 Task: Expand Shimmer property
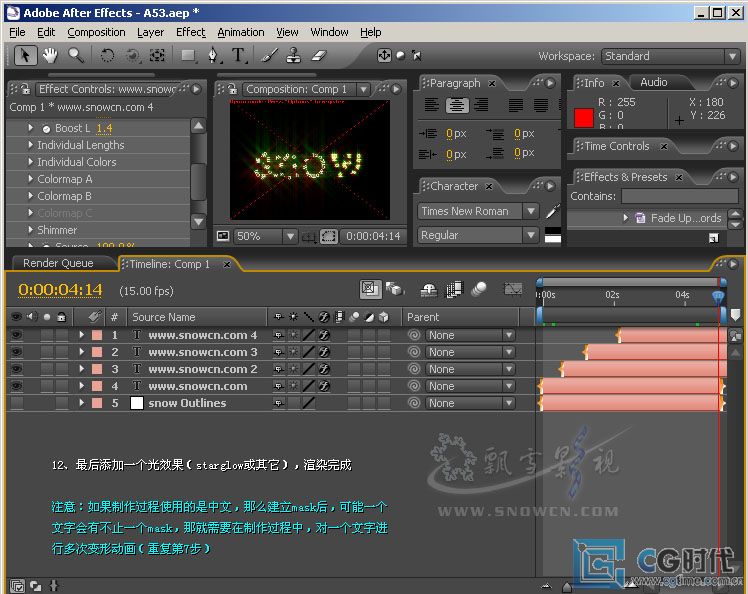(31, 230)
